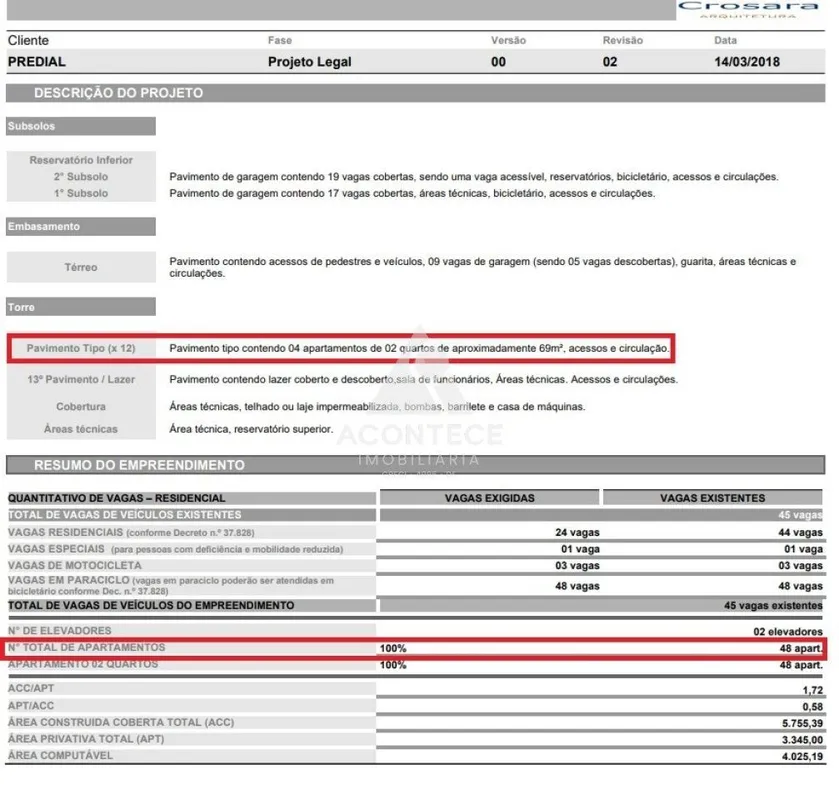Select the description mentioning "casa de máquinas"

tap(377, 407)
